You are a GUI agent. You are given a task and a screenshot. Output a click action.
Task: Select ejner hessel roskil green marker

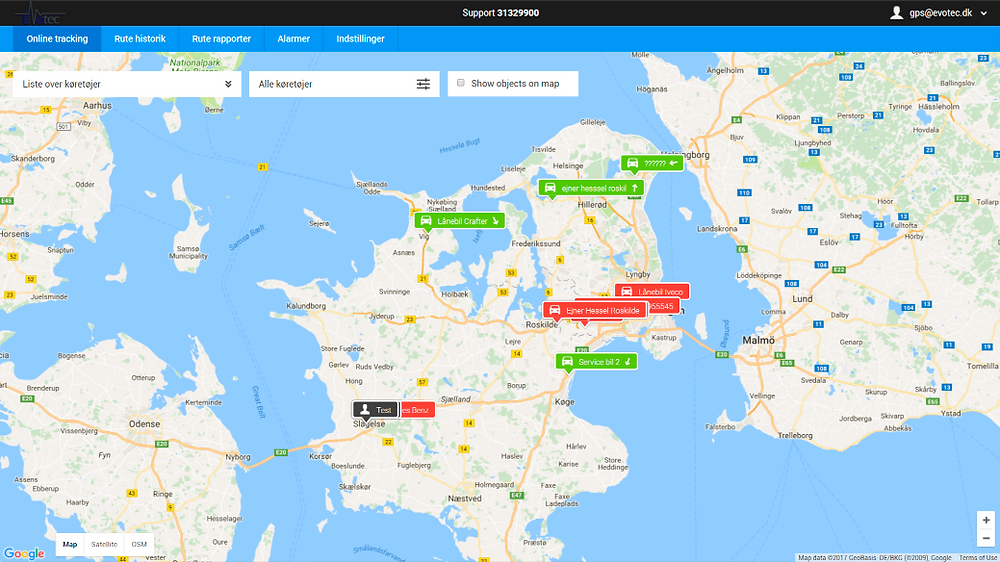click(x=591, y=188)
